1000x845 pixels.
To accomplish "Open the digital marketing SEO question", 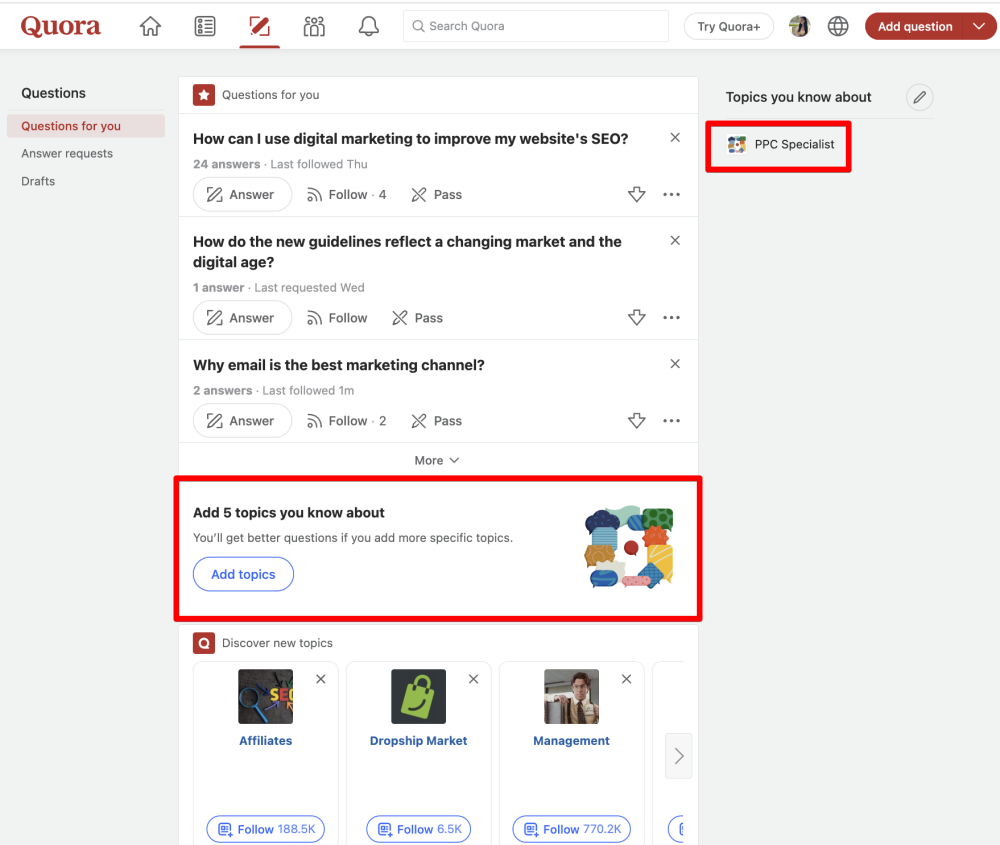I will [x=411, y=138].
